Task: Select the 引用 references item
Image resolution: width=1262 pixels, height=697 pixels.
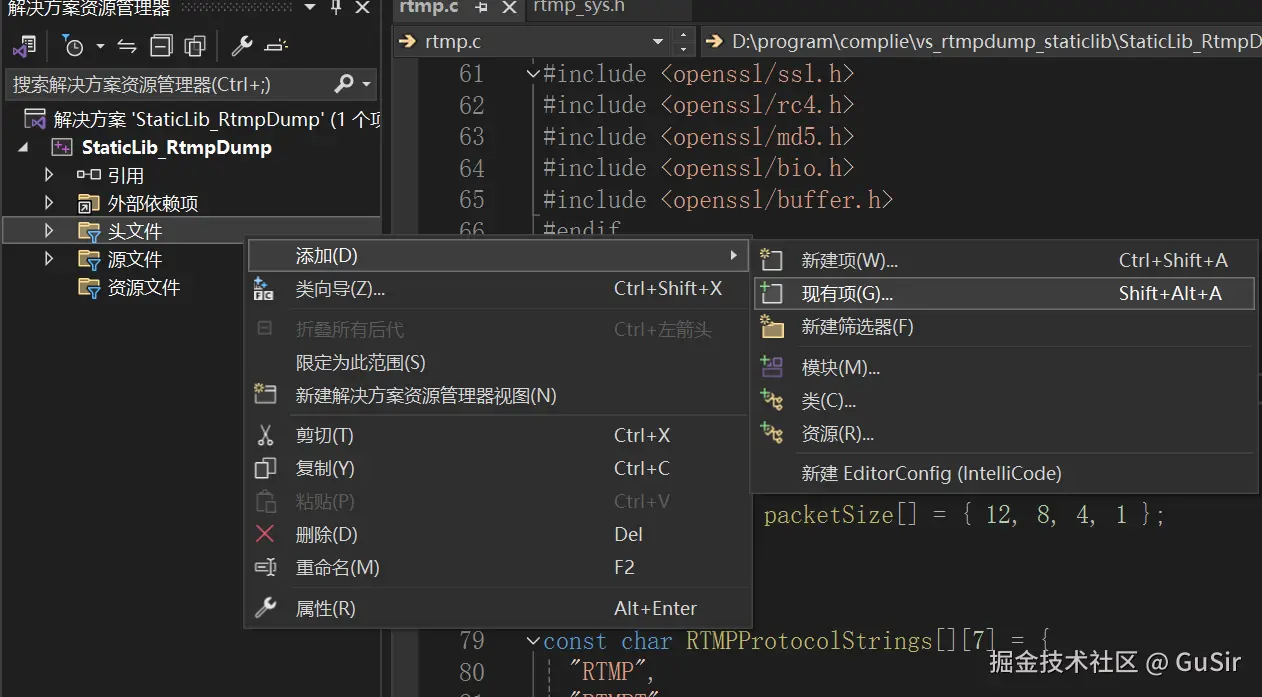Action: (x=126, y=175)
